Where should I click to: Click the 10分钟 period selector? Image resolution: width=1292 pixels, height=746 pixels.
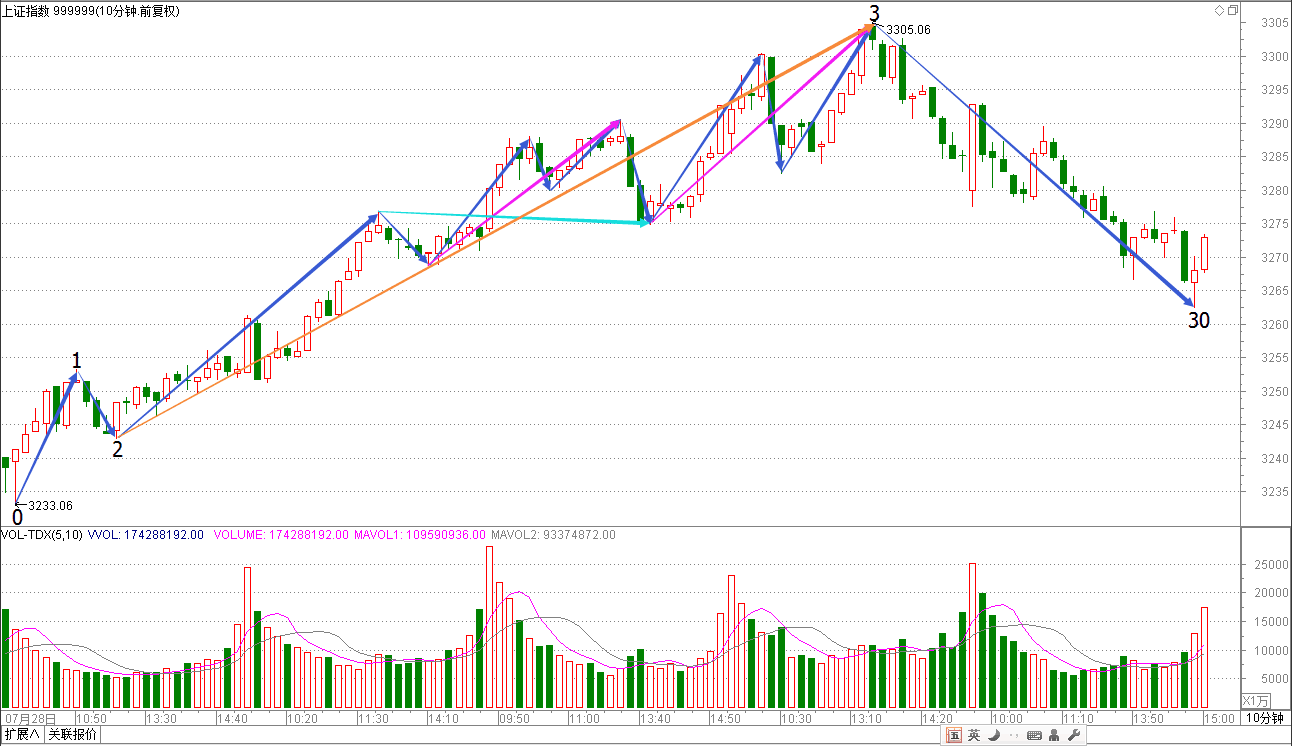coord(1266,718)
